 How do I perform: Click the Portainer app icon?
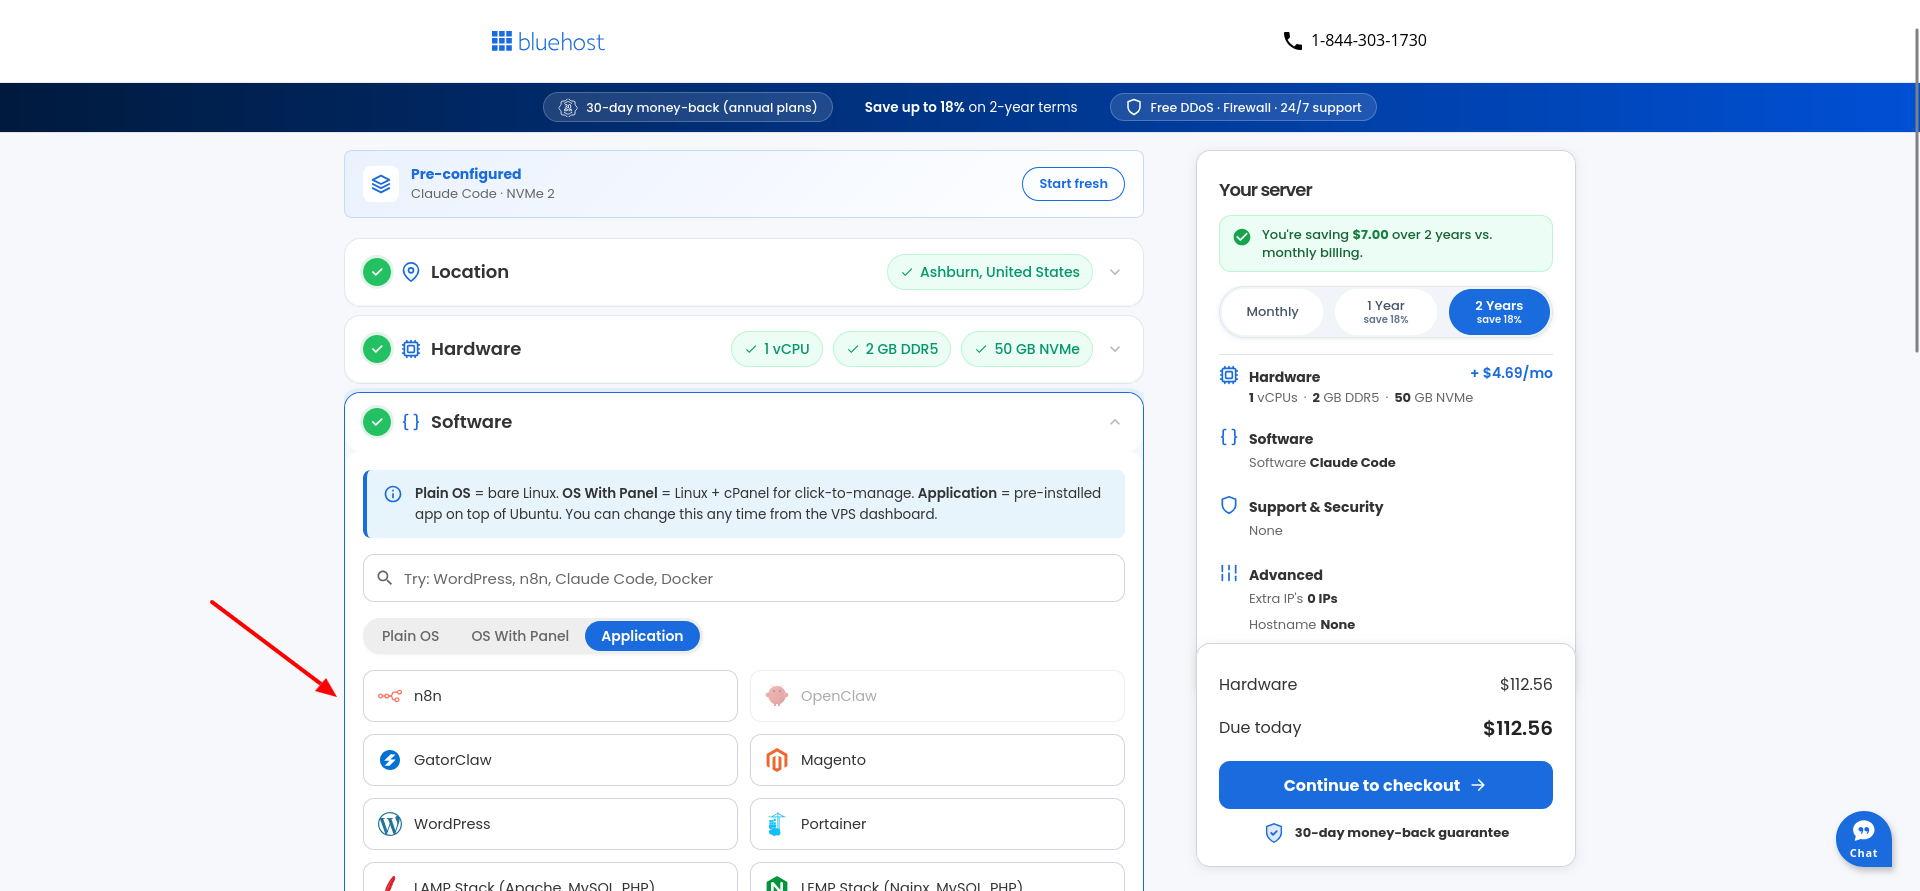pyautogui.click(x=777, y=824)
